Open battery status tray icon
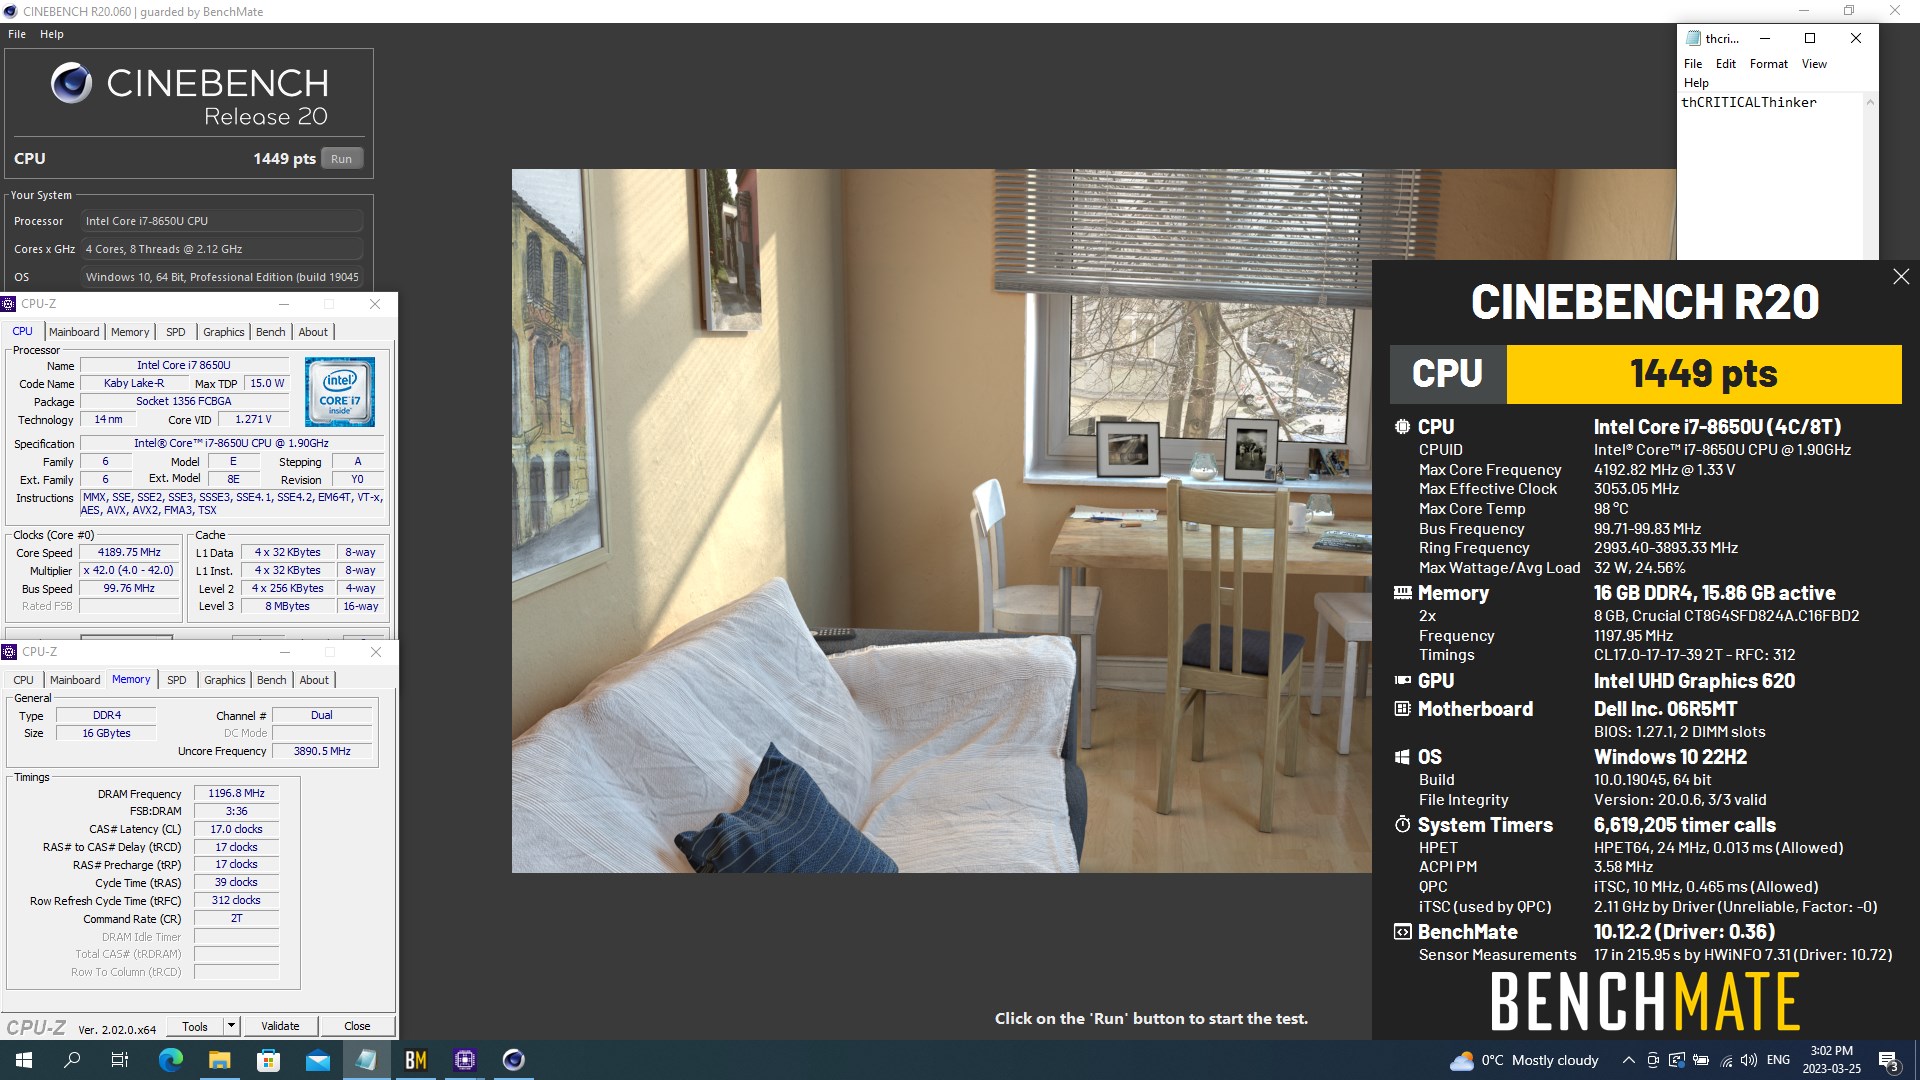 (1701, 1060)
